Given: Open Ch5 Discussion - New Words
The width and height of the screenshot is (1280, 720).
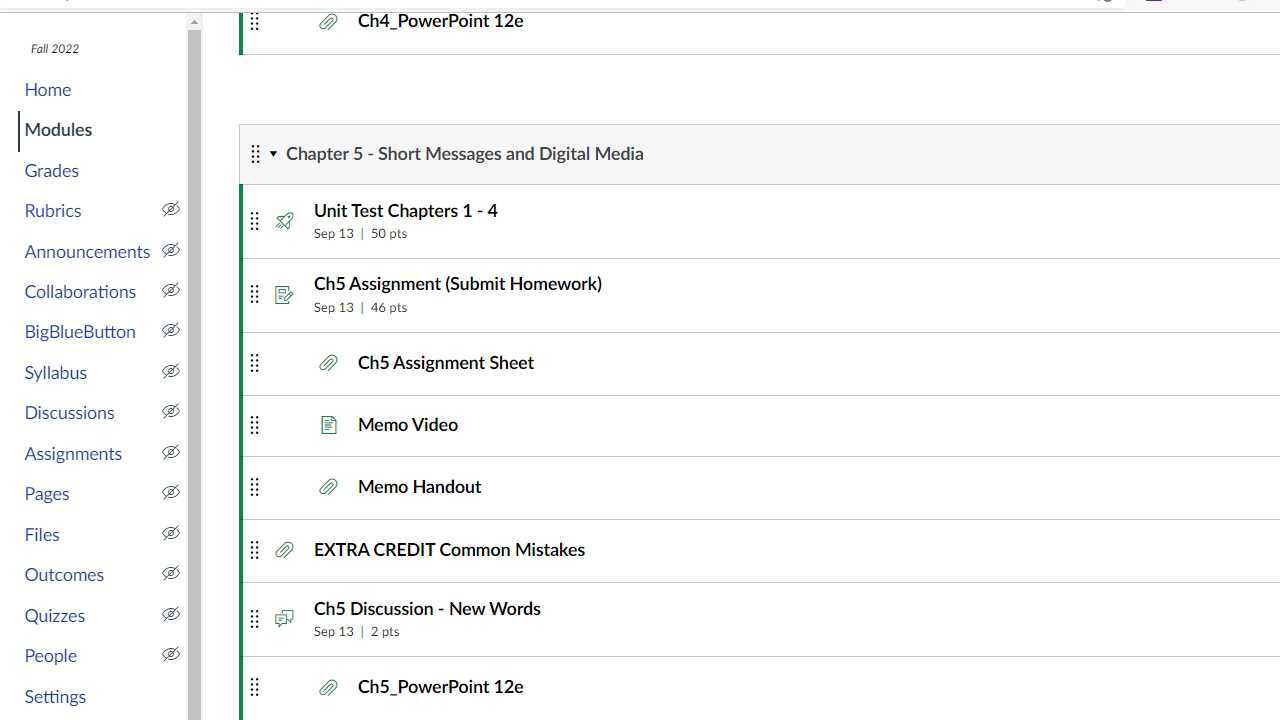Looking at the screenshot, I should pyautogui.click(x=427, y=609).
